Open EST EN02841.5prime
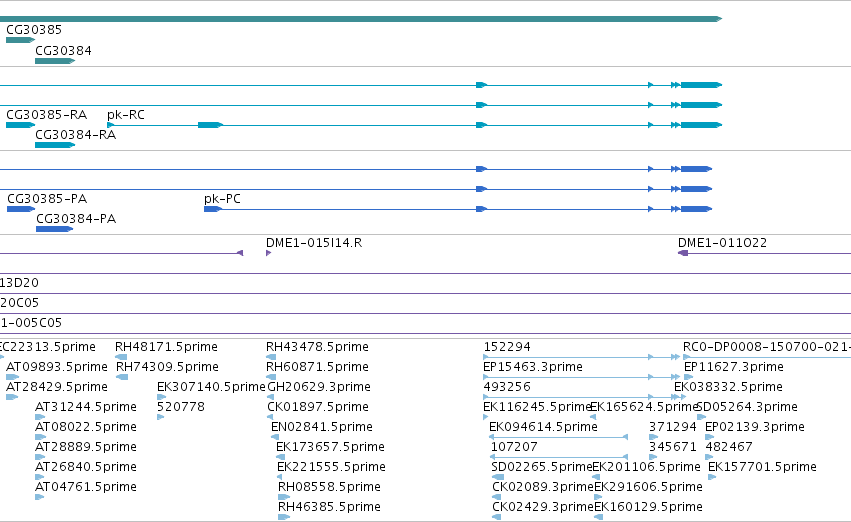 coord(322,427)
